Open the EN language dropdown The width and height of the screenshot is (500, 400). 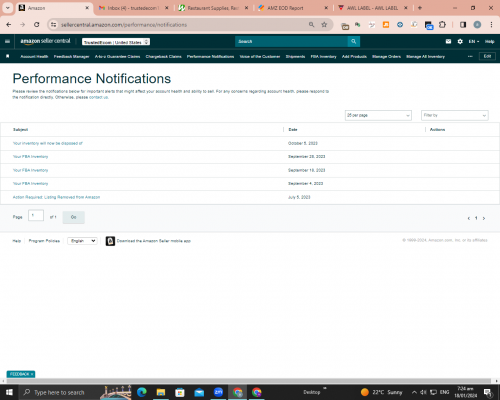(x=474, y=41)
